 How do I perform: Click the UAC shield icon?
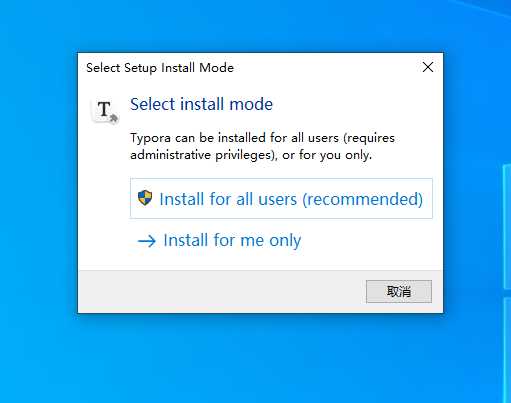(145, 198)
